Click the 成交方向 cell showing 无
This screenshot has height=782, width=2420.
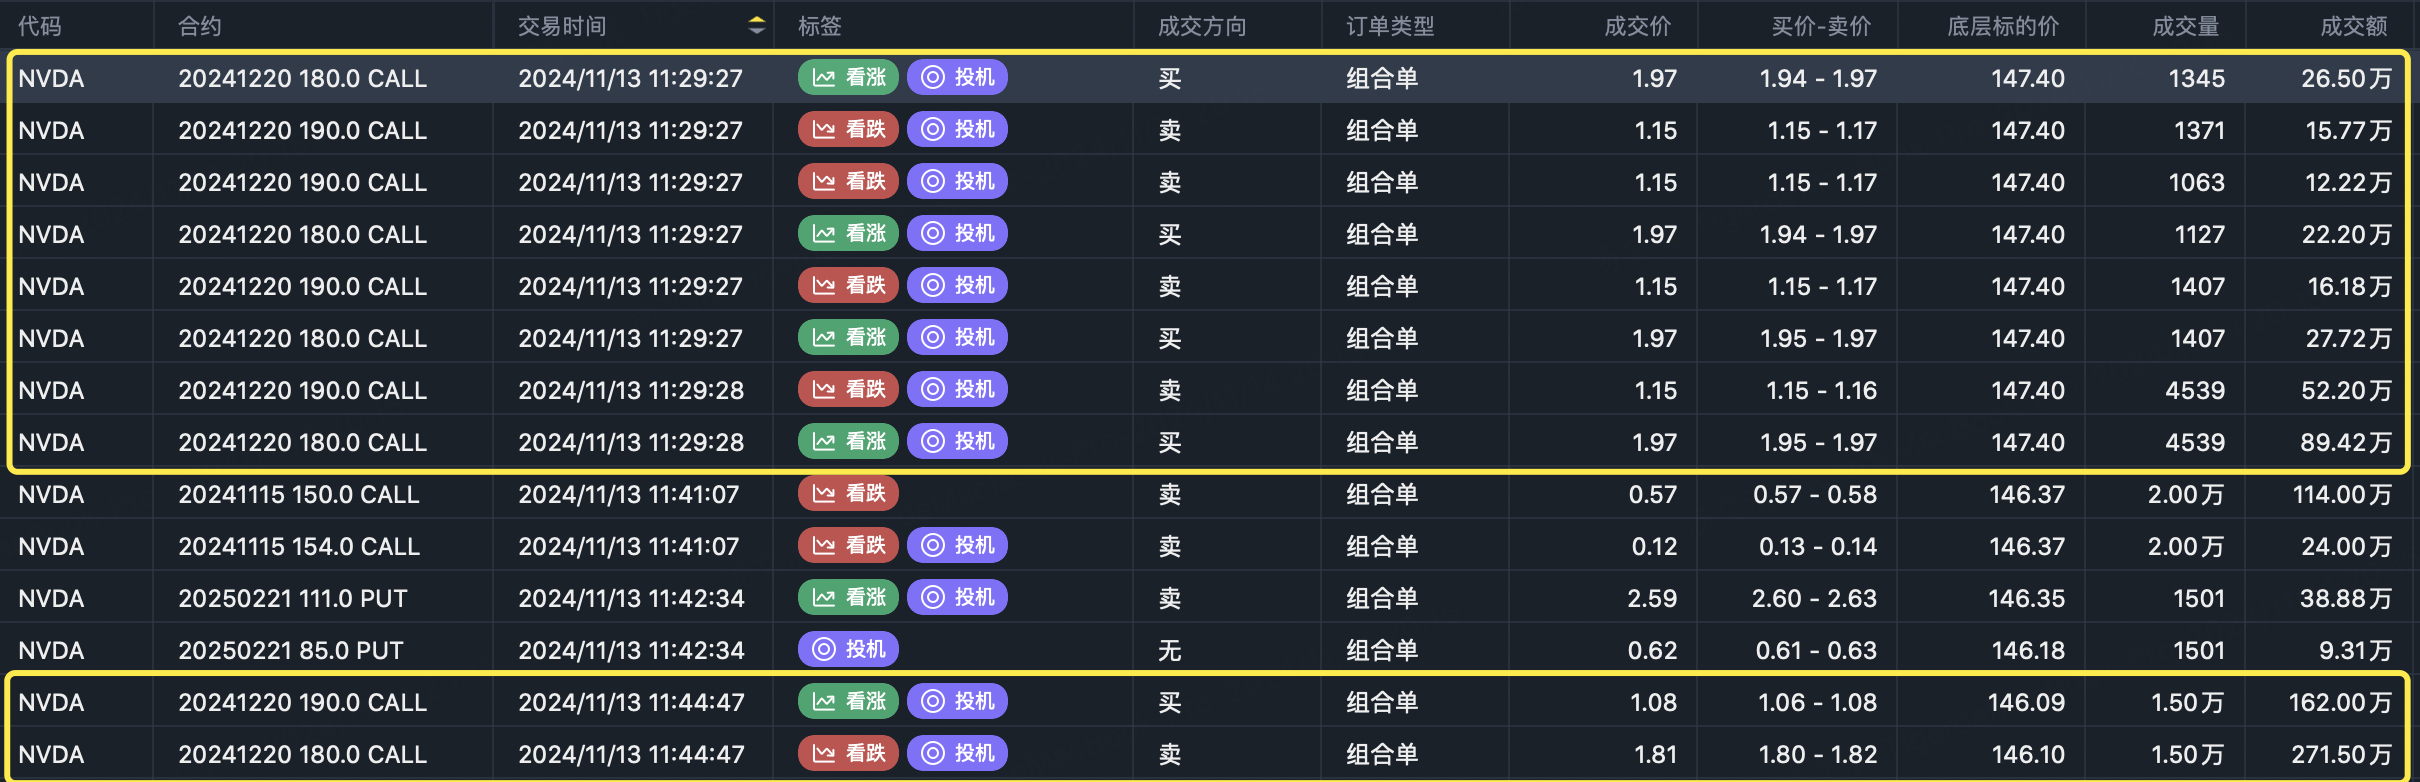(x=1170, y=650)
